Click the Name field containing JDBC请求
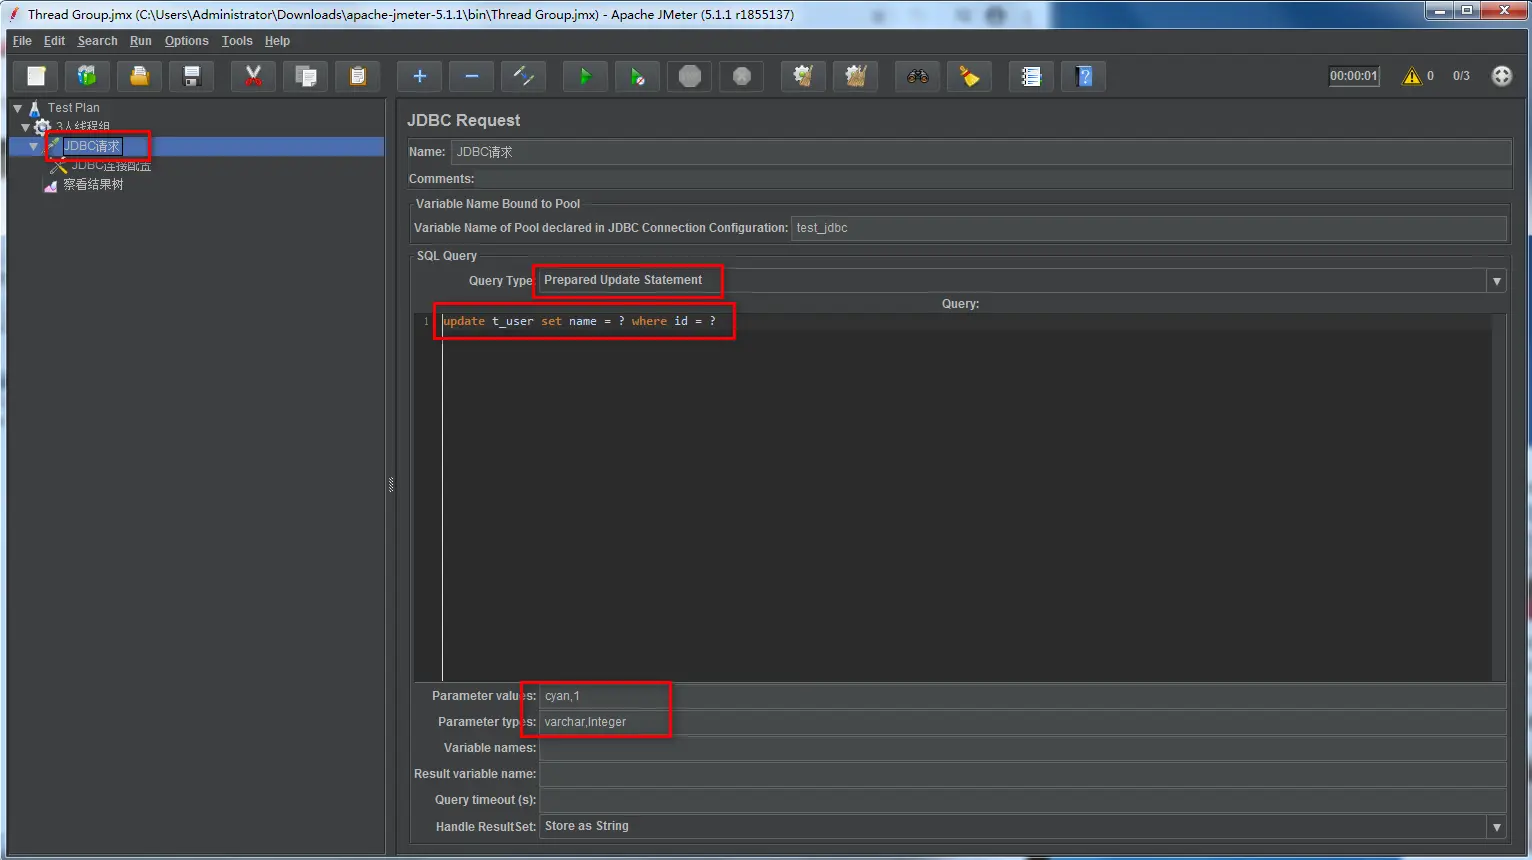Viewport: 1532px width, 860px height. point(981,152)
